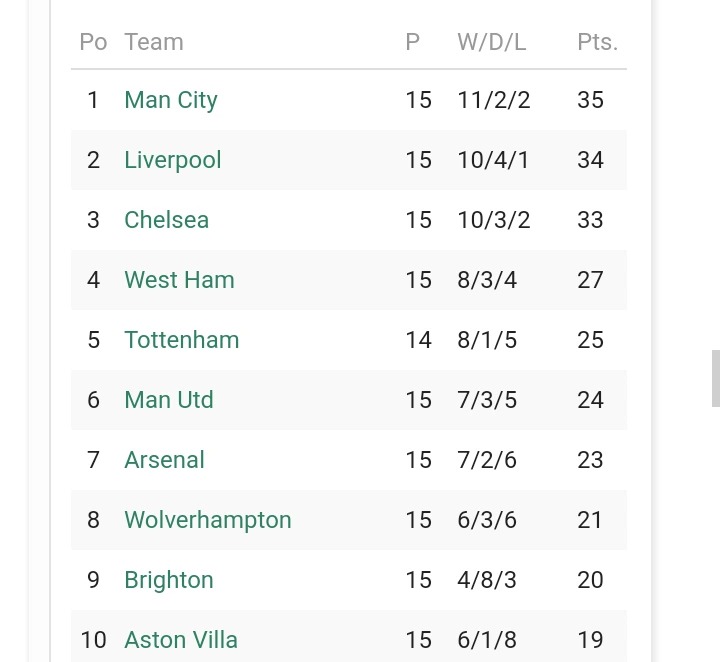
Task: Open the Aston Villa team link
Action: (x=181, y=640)
